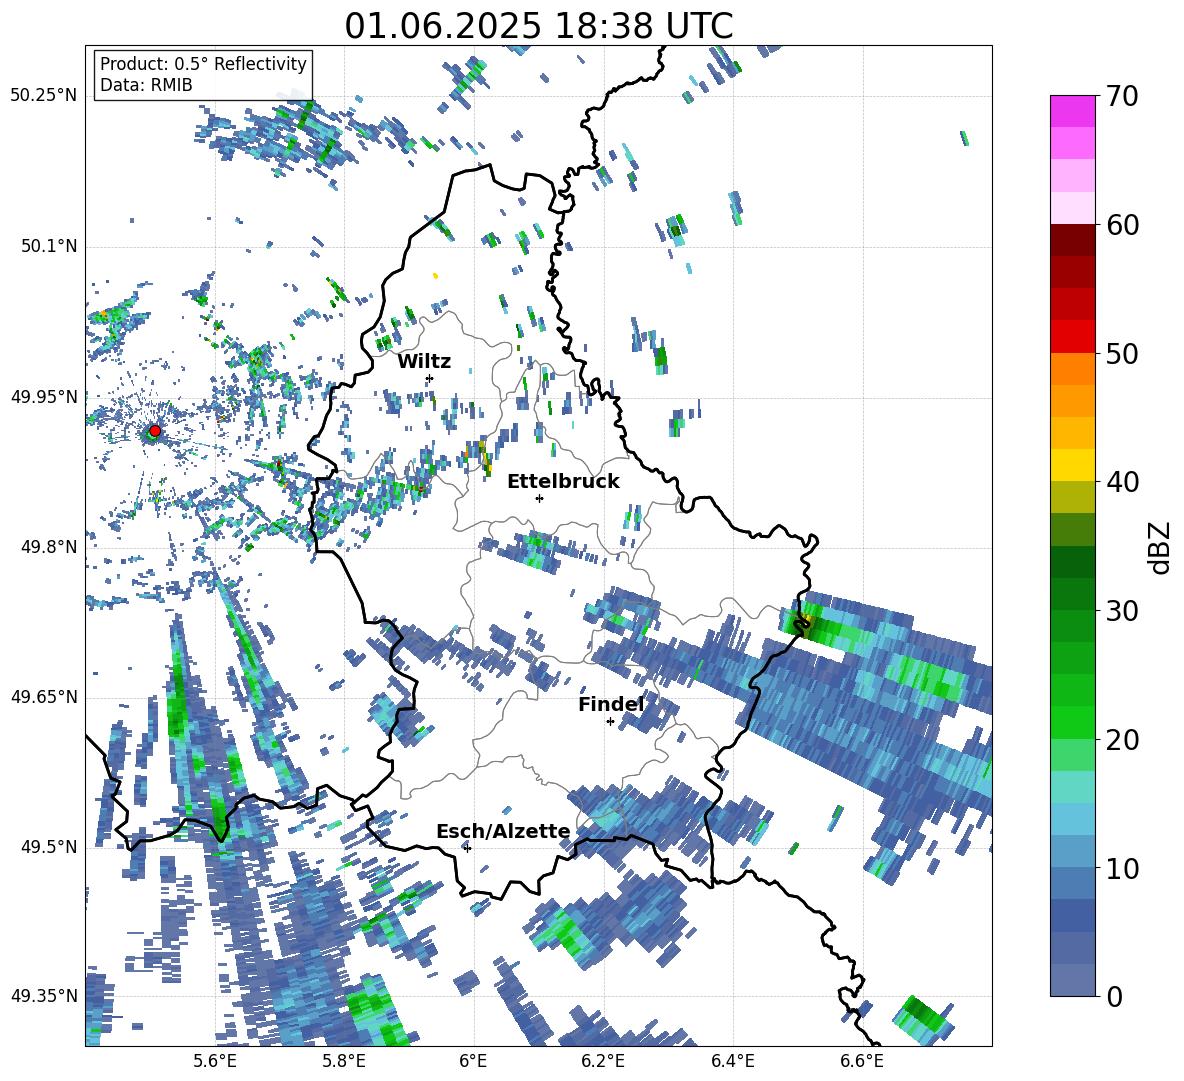Click the colorbar value 20
Image resolution: width=1184 pixels, height=1081 pixels.
pyautogui.click(x=1122, y=739)
